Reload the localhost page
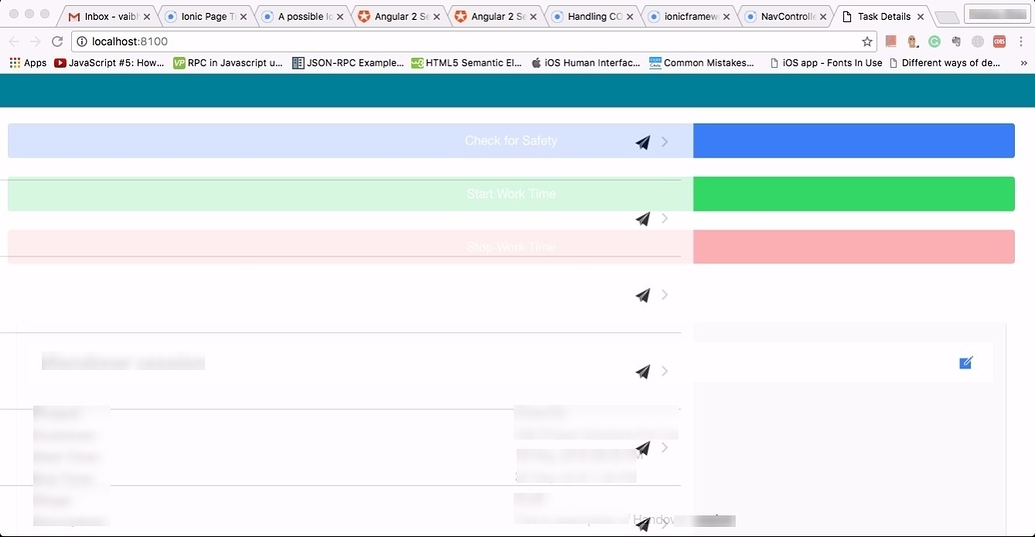The height and width of the screenshot is (537, 1035). [57, 42]
